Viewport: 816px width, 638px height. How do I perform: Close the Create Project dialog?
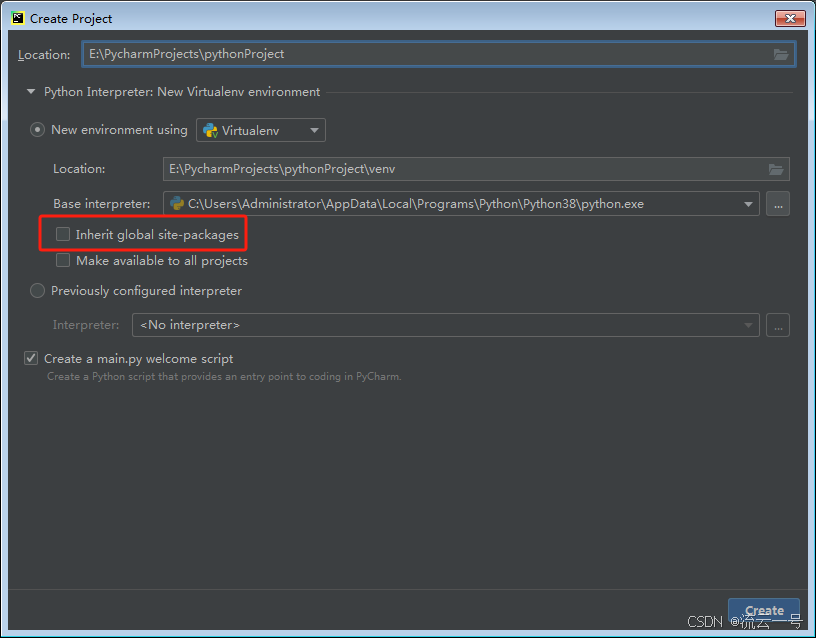(x=790, y=18)
